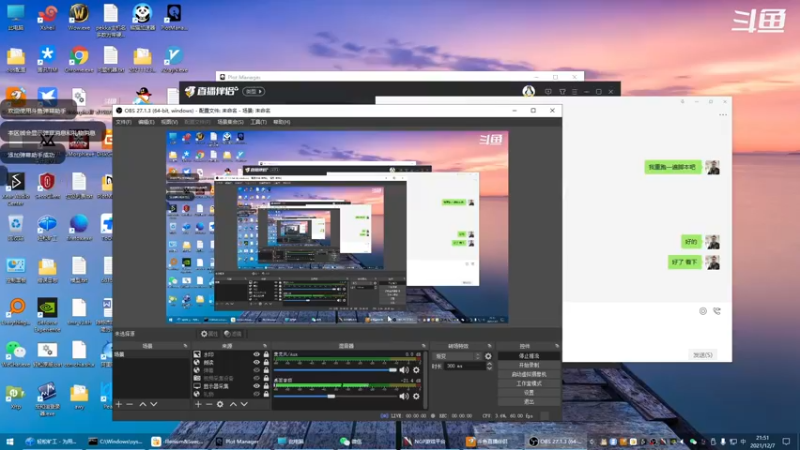The image size is (800, 450).
Task: Toggle visibility eye of 显示器采集 source
Action: pyautogui.click(x=257, y=386)
